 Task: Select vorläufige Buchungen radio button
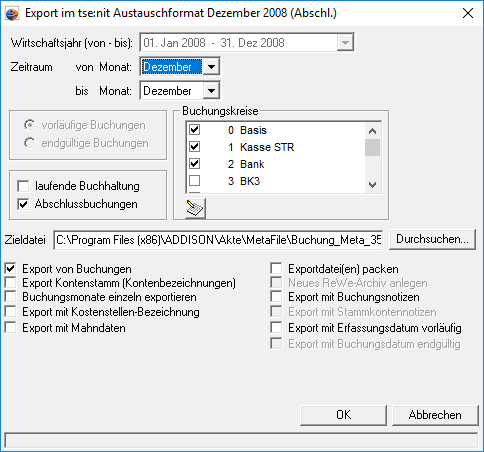[x=29, y=125]
